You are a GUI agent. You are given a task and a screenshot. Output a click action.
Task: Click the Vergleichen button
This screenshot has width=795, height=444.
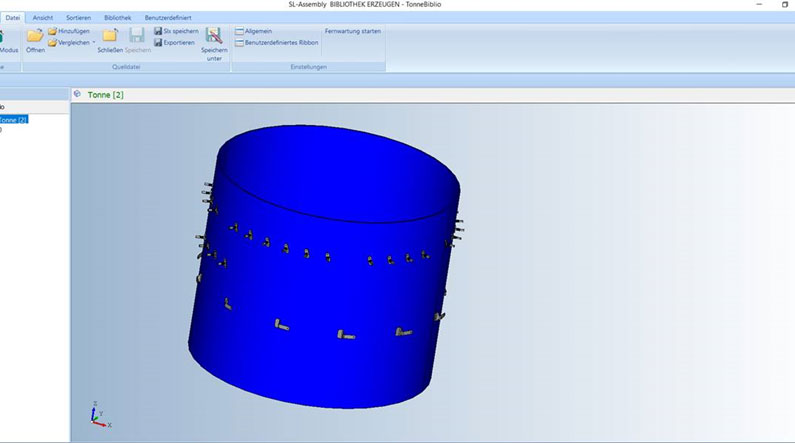coord(74,42)
